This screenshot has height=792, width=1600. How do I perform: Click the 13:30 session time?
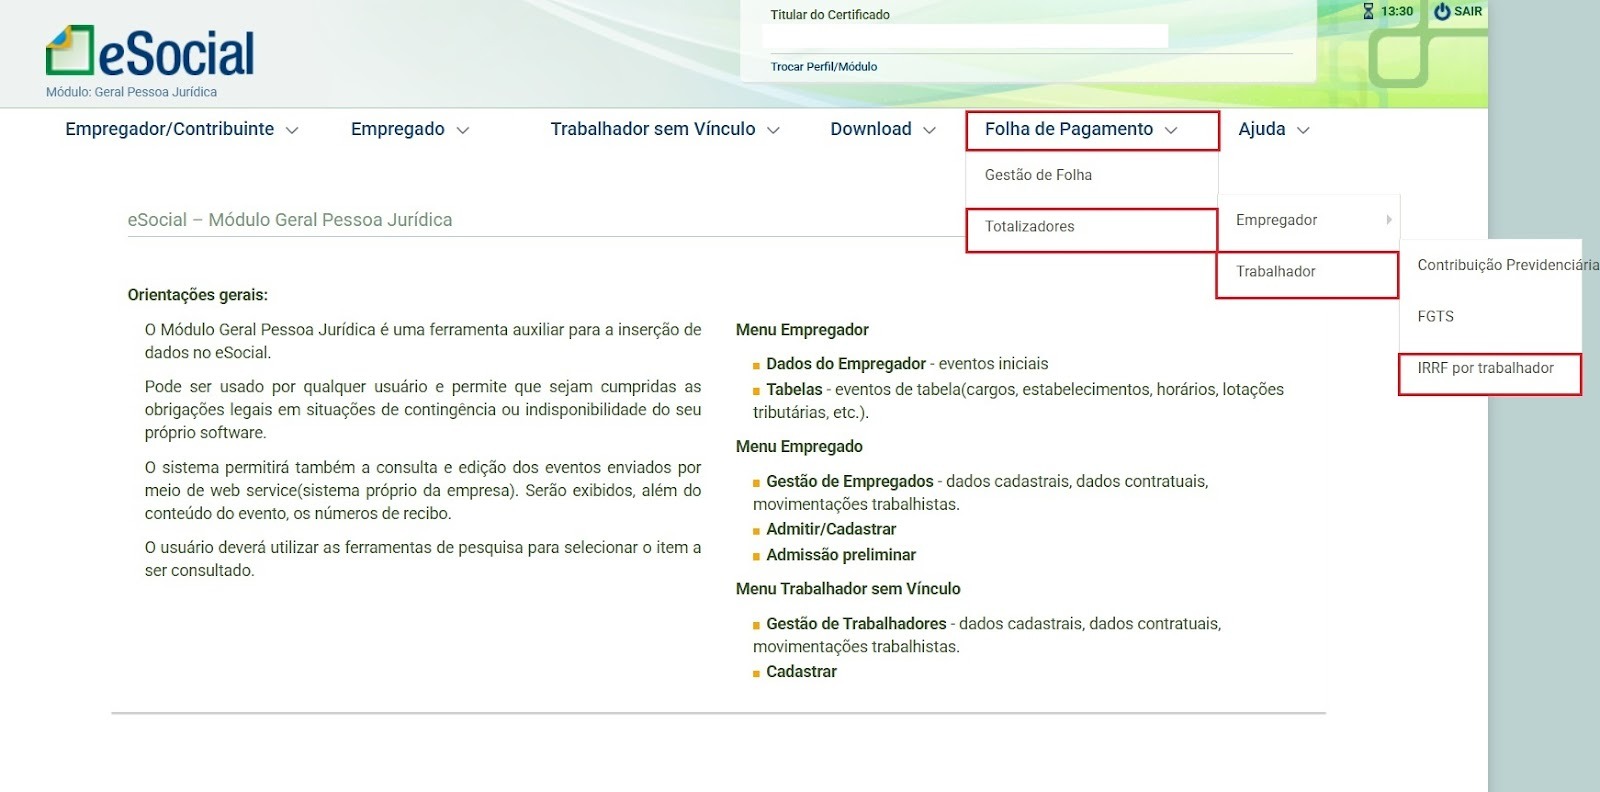[1397, 11]
